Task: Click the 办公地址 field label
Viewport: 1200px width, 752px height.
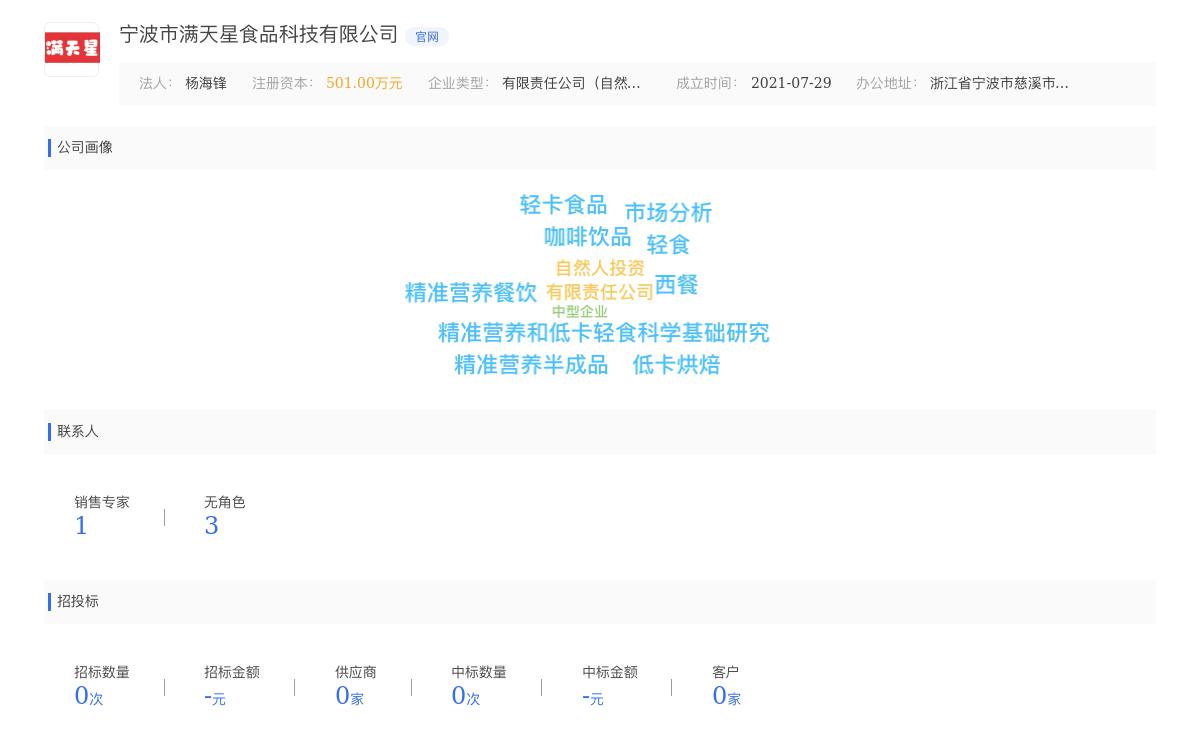Action: click(887, 84)
